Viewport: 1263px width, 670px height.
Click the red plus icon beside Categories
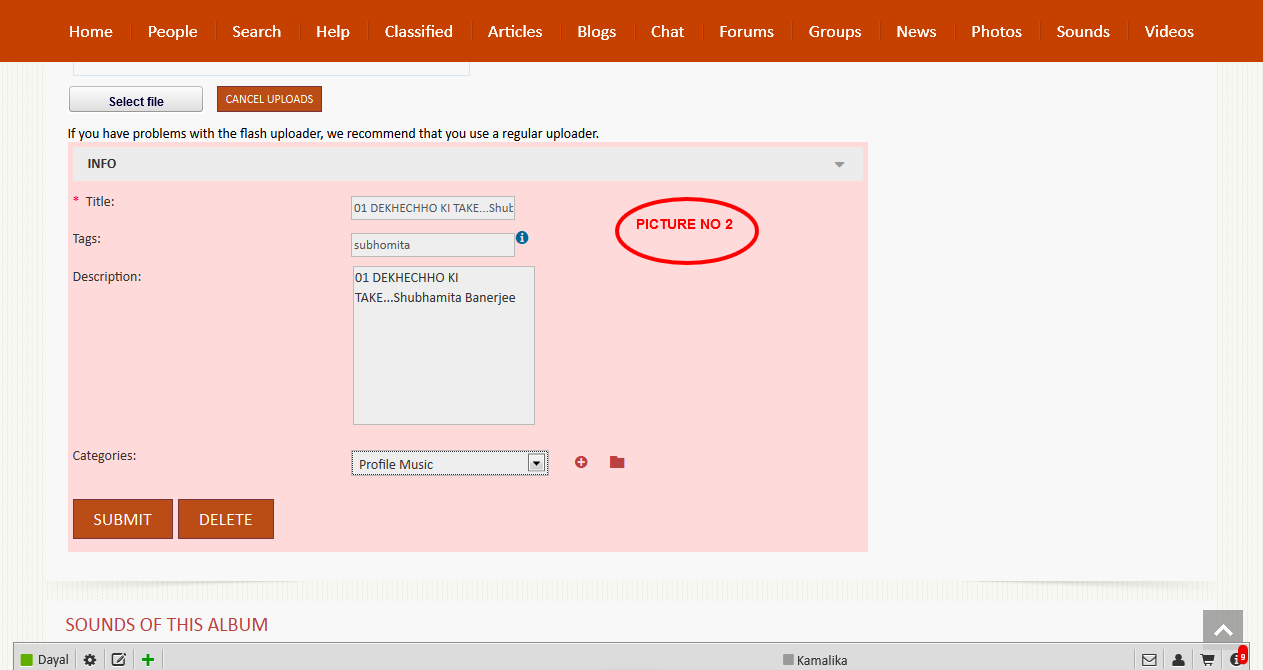tap(581, 462)
